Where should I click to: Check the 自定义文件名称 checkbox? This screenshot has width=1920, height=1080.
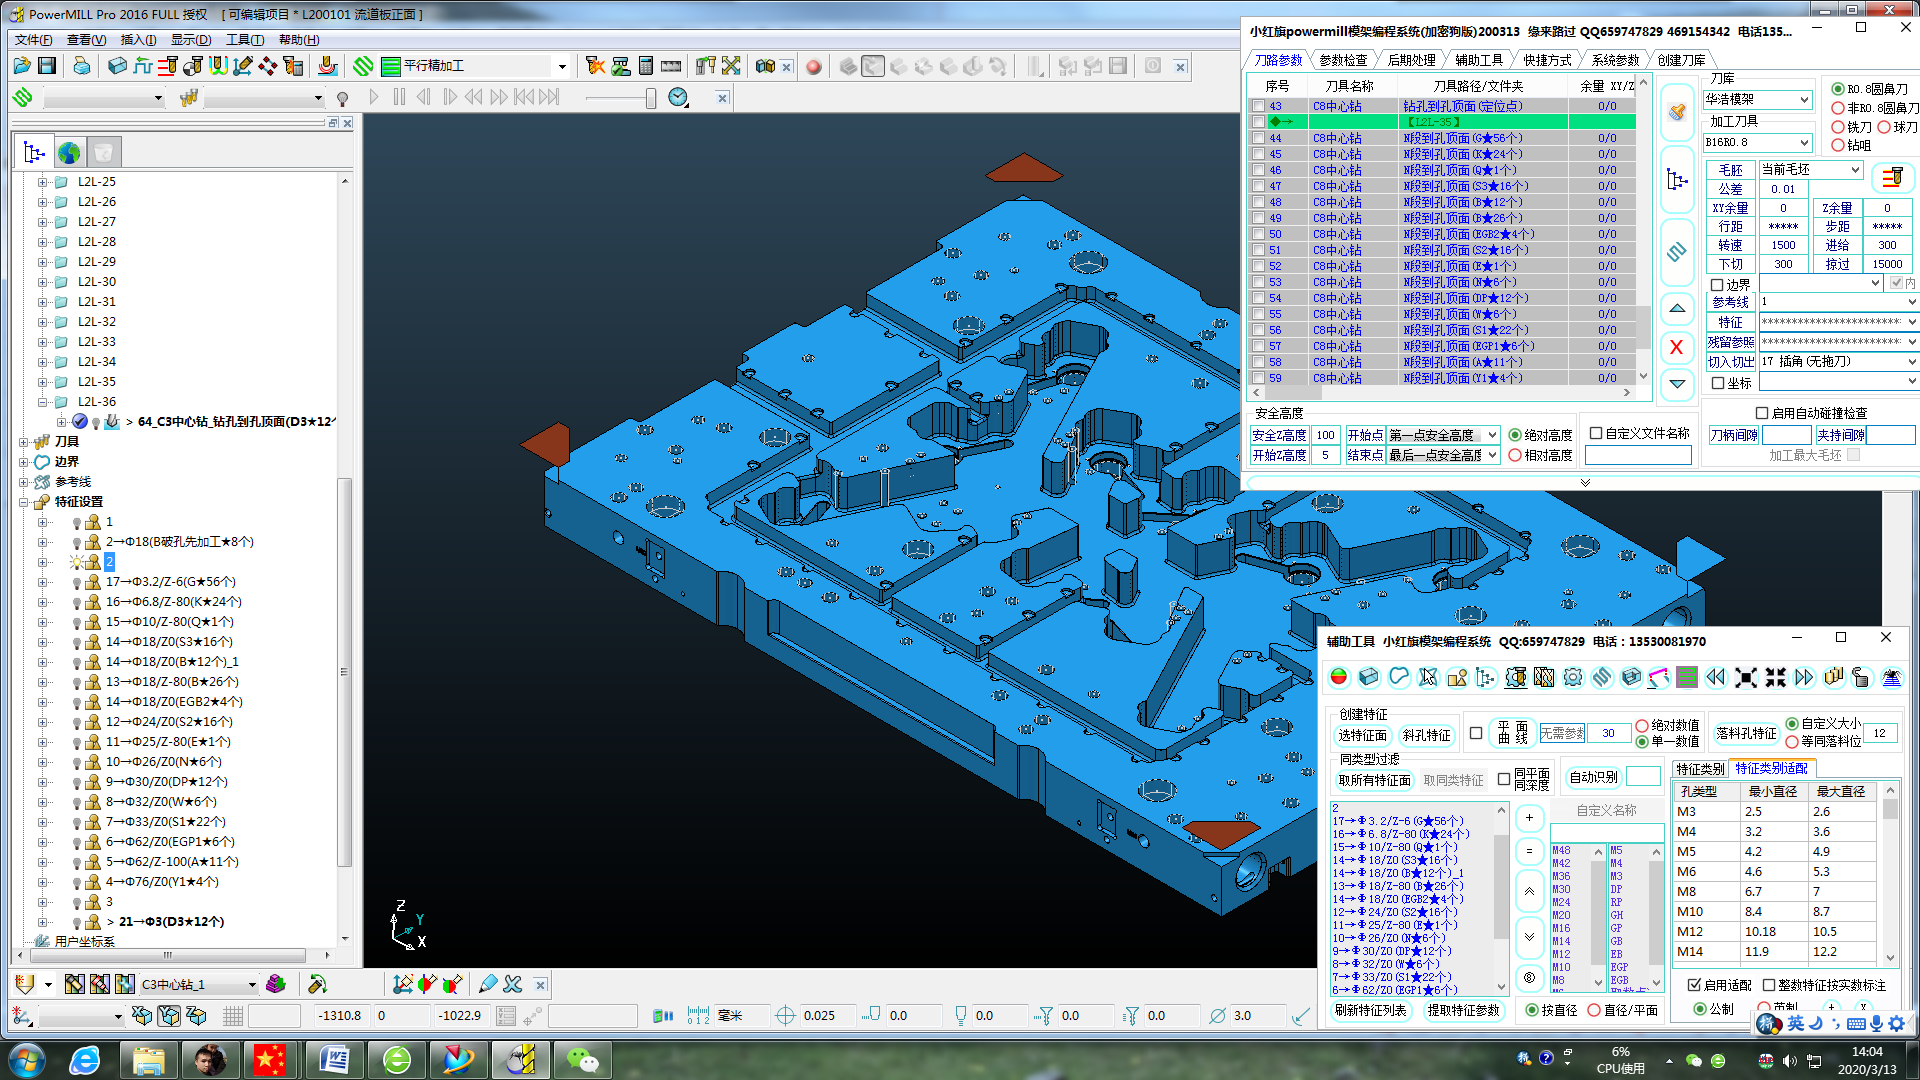pos(1596,434)
